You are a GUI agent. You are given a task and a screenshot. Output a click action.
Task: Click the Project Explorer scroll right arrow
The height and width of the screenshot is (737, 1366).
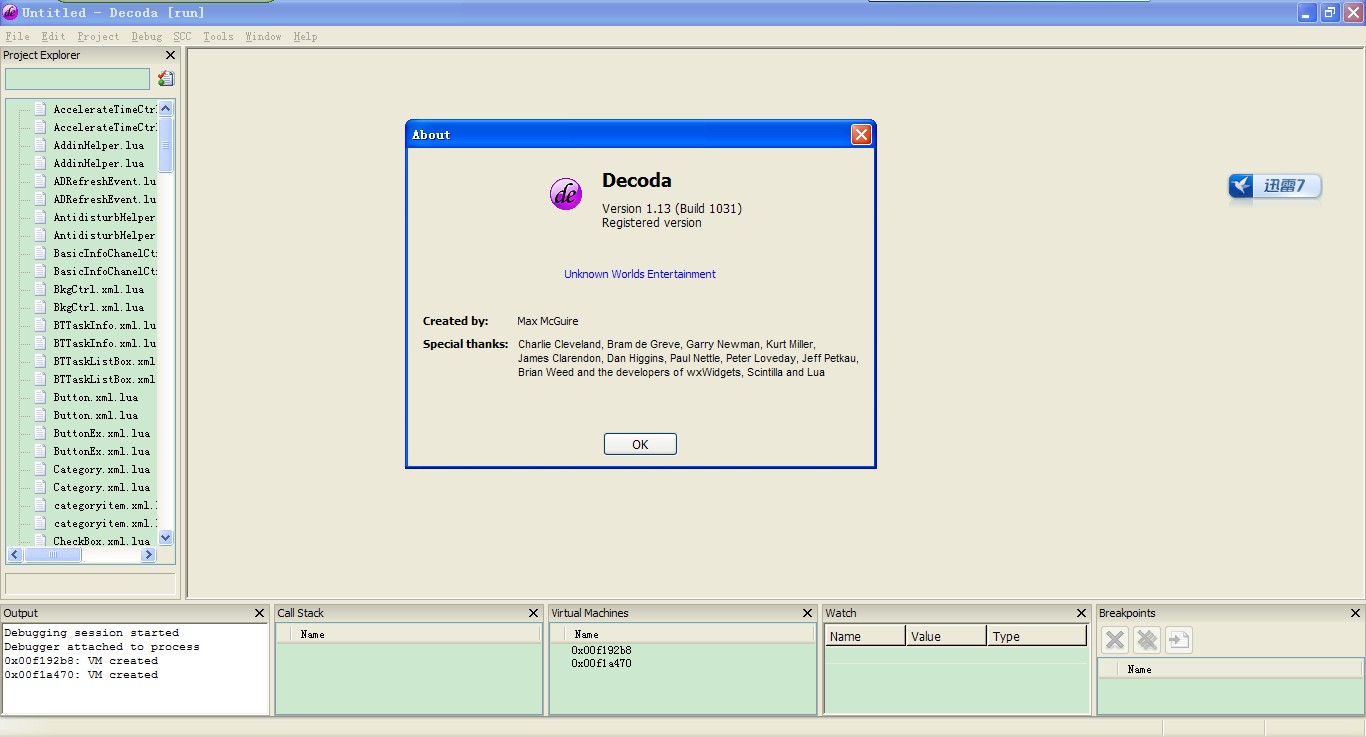point(149,554)
